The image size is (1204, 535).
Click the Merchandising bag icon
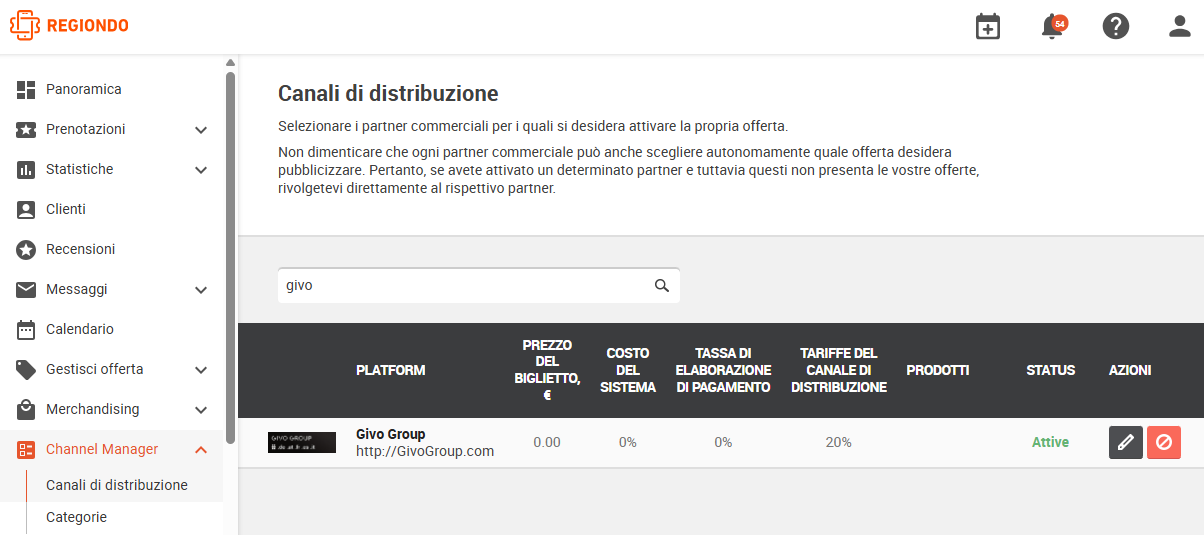(26, 409)
